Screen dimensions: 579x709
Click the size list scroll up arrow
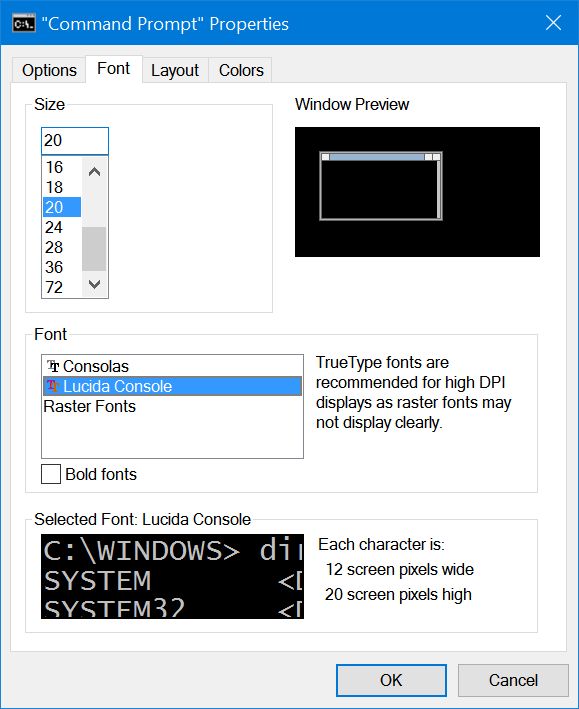94,171
